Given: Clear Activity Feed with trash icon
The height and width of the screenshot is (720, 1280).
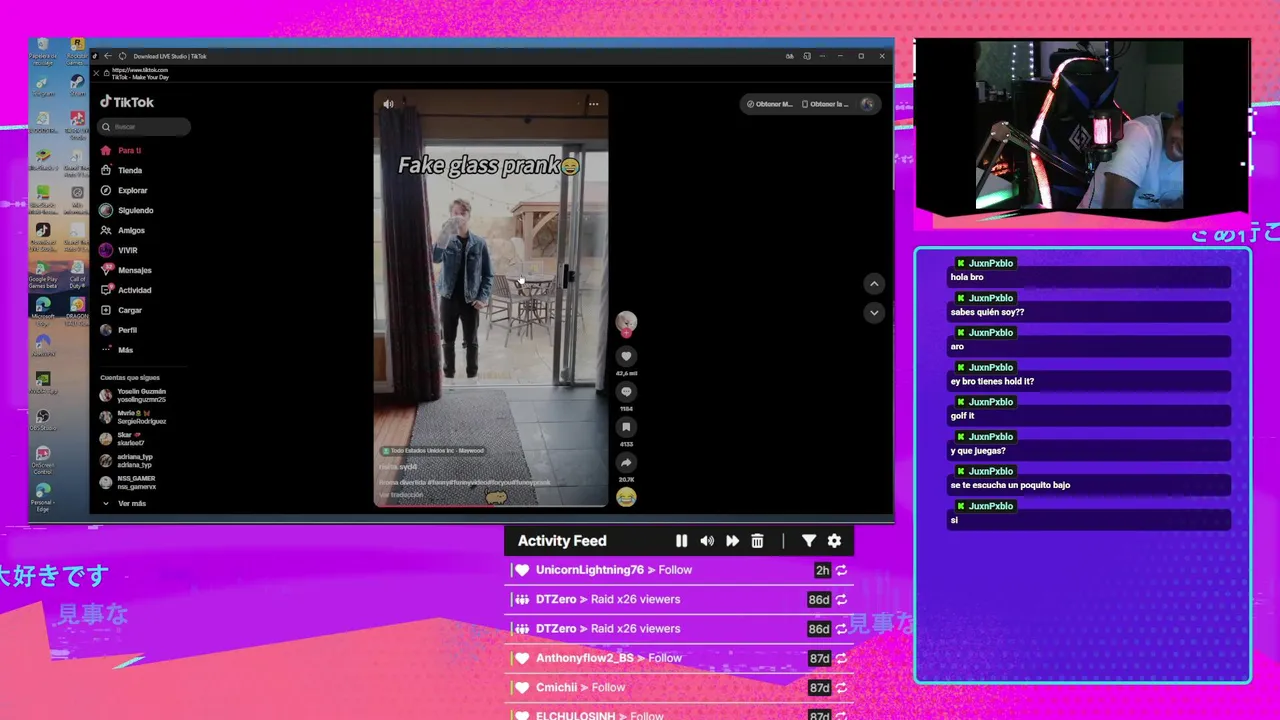Looking at the screenshot, I should [x=757, y=541].
